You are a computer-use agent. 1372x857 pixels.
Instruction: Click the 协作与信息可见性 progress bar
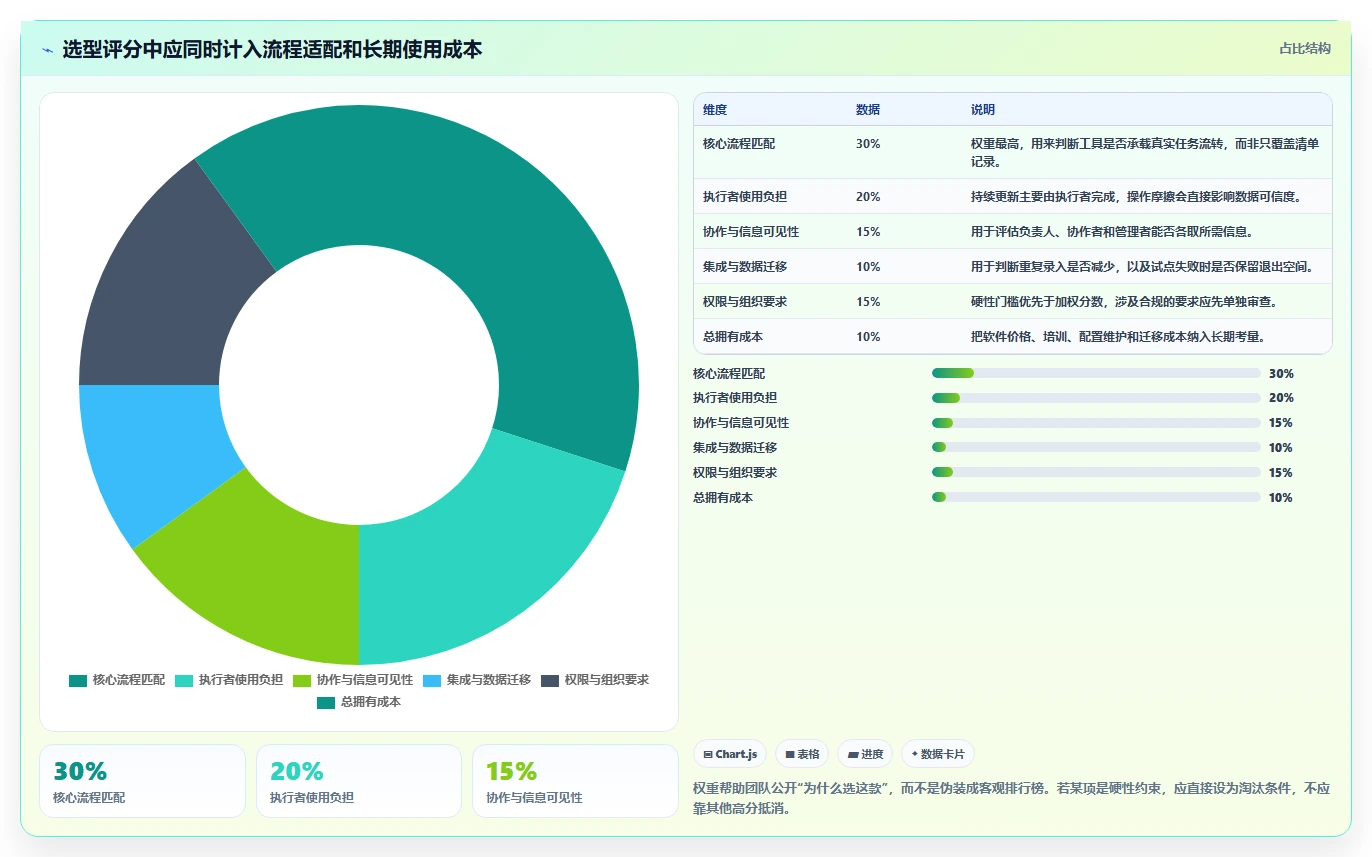(x=1096, y=423)
